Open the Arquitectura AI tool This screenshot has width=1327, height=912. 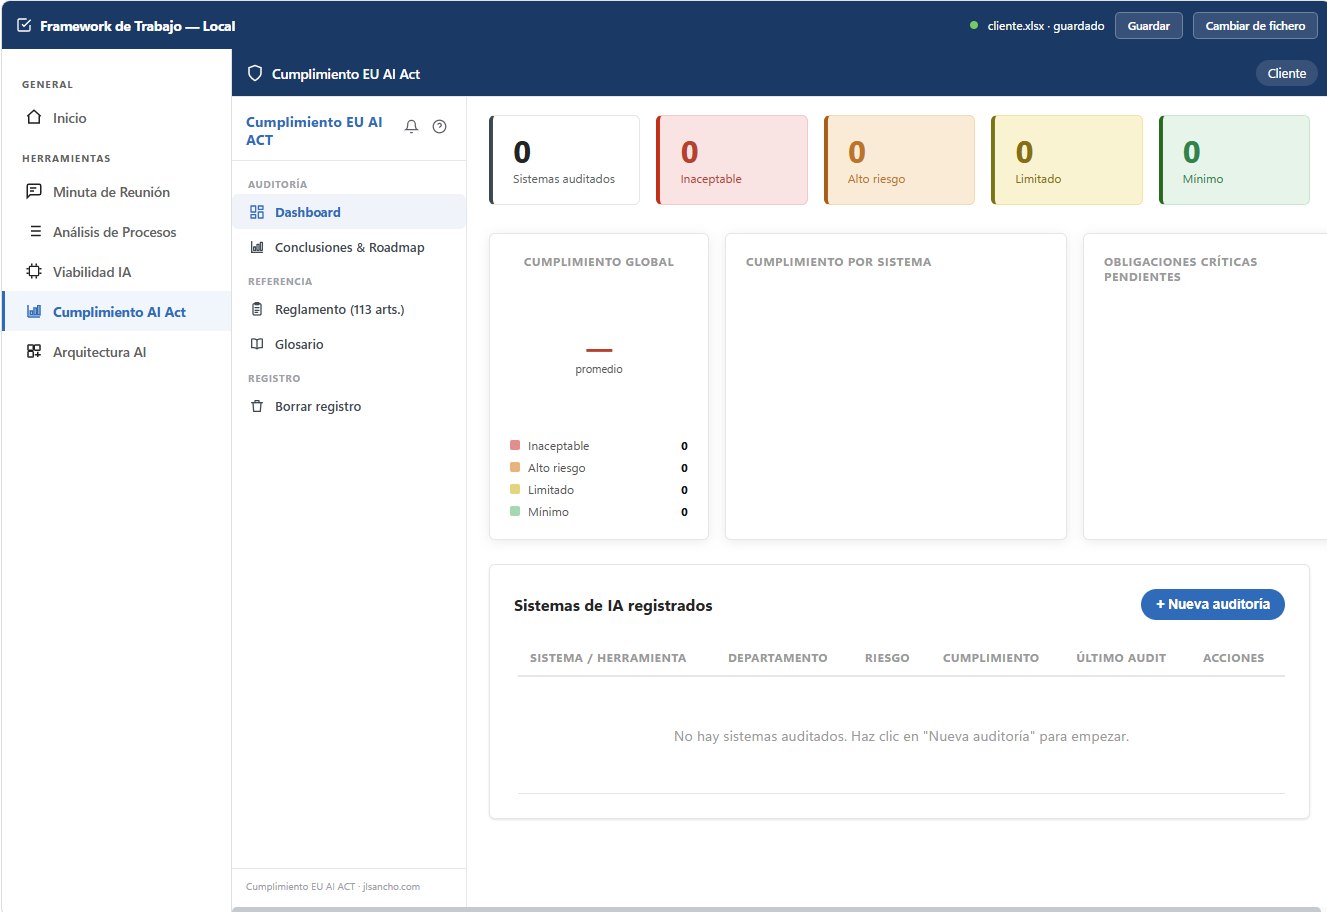pos(116,352)
